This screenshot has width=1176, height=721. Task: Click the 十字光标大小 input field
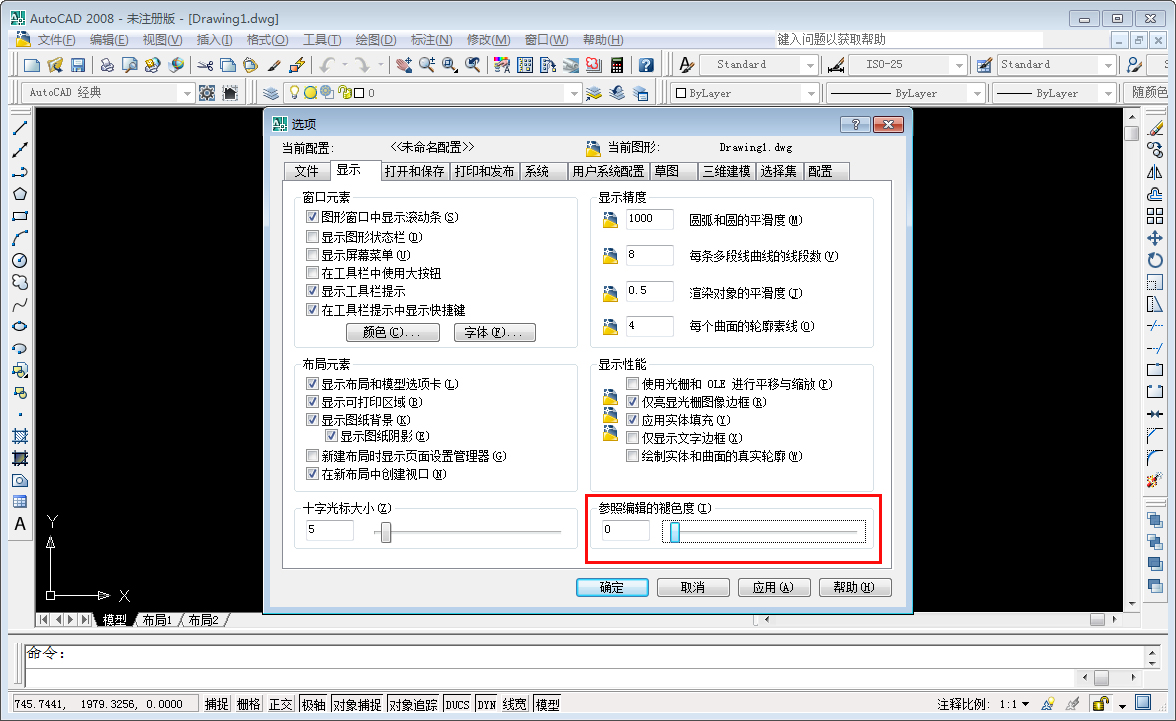(x=330, y=530)
